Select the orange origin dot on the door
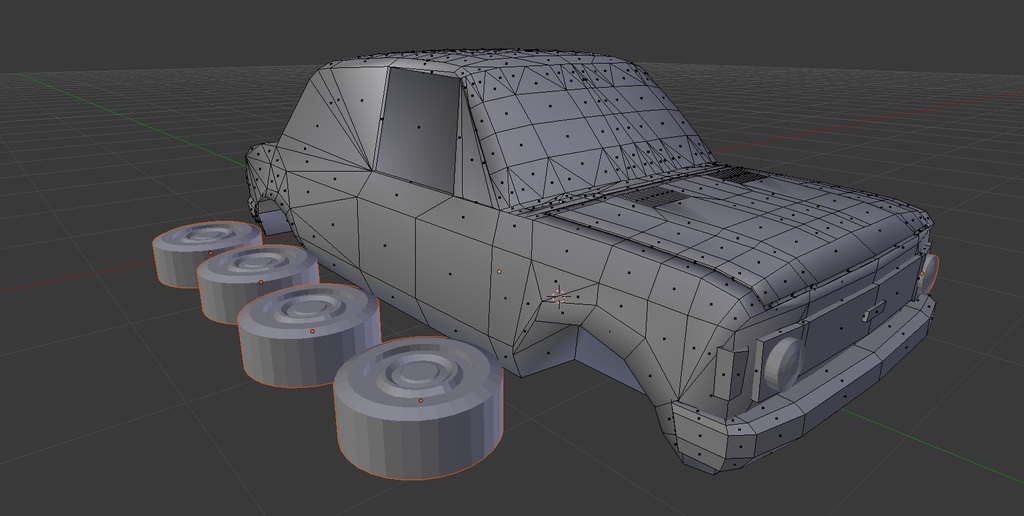1024x516 pixels. click(x=499, y=271)
